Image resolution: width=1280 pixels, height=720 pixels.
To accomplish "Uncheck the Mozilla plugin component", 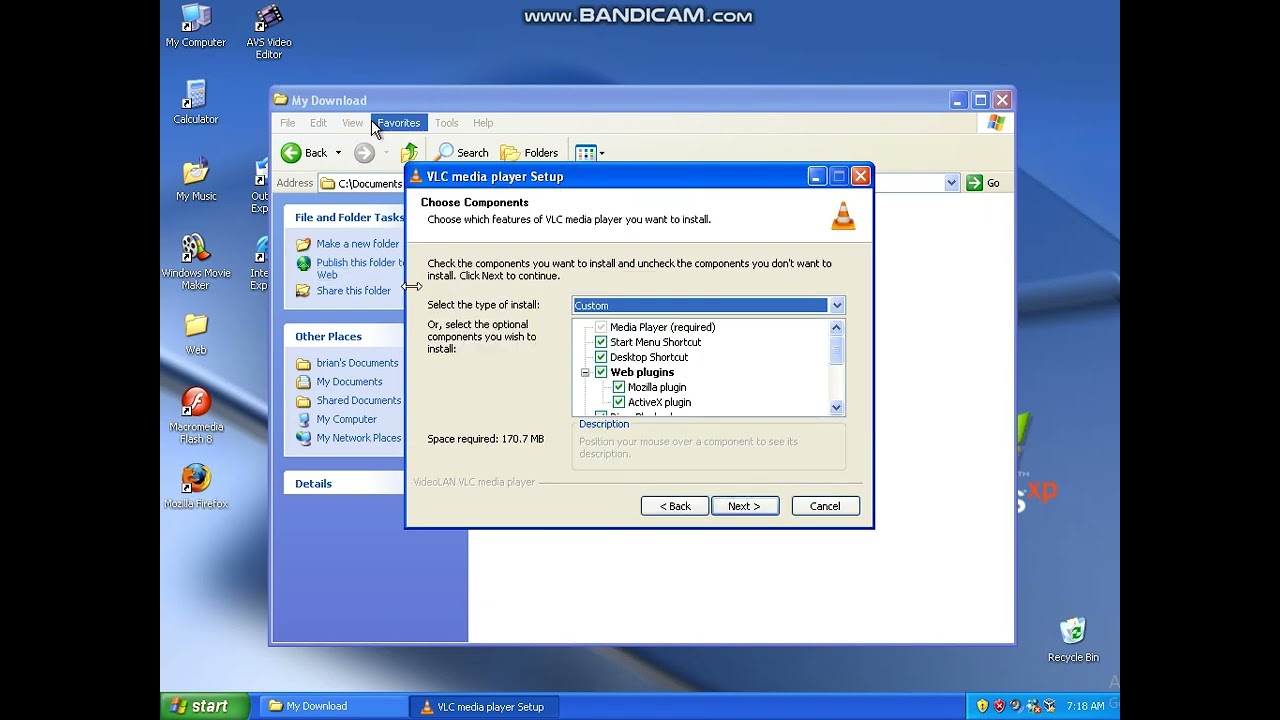I will point(619,387).
